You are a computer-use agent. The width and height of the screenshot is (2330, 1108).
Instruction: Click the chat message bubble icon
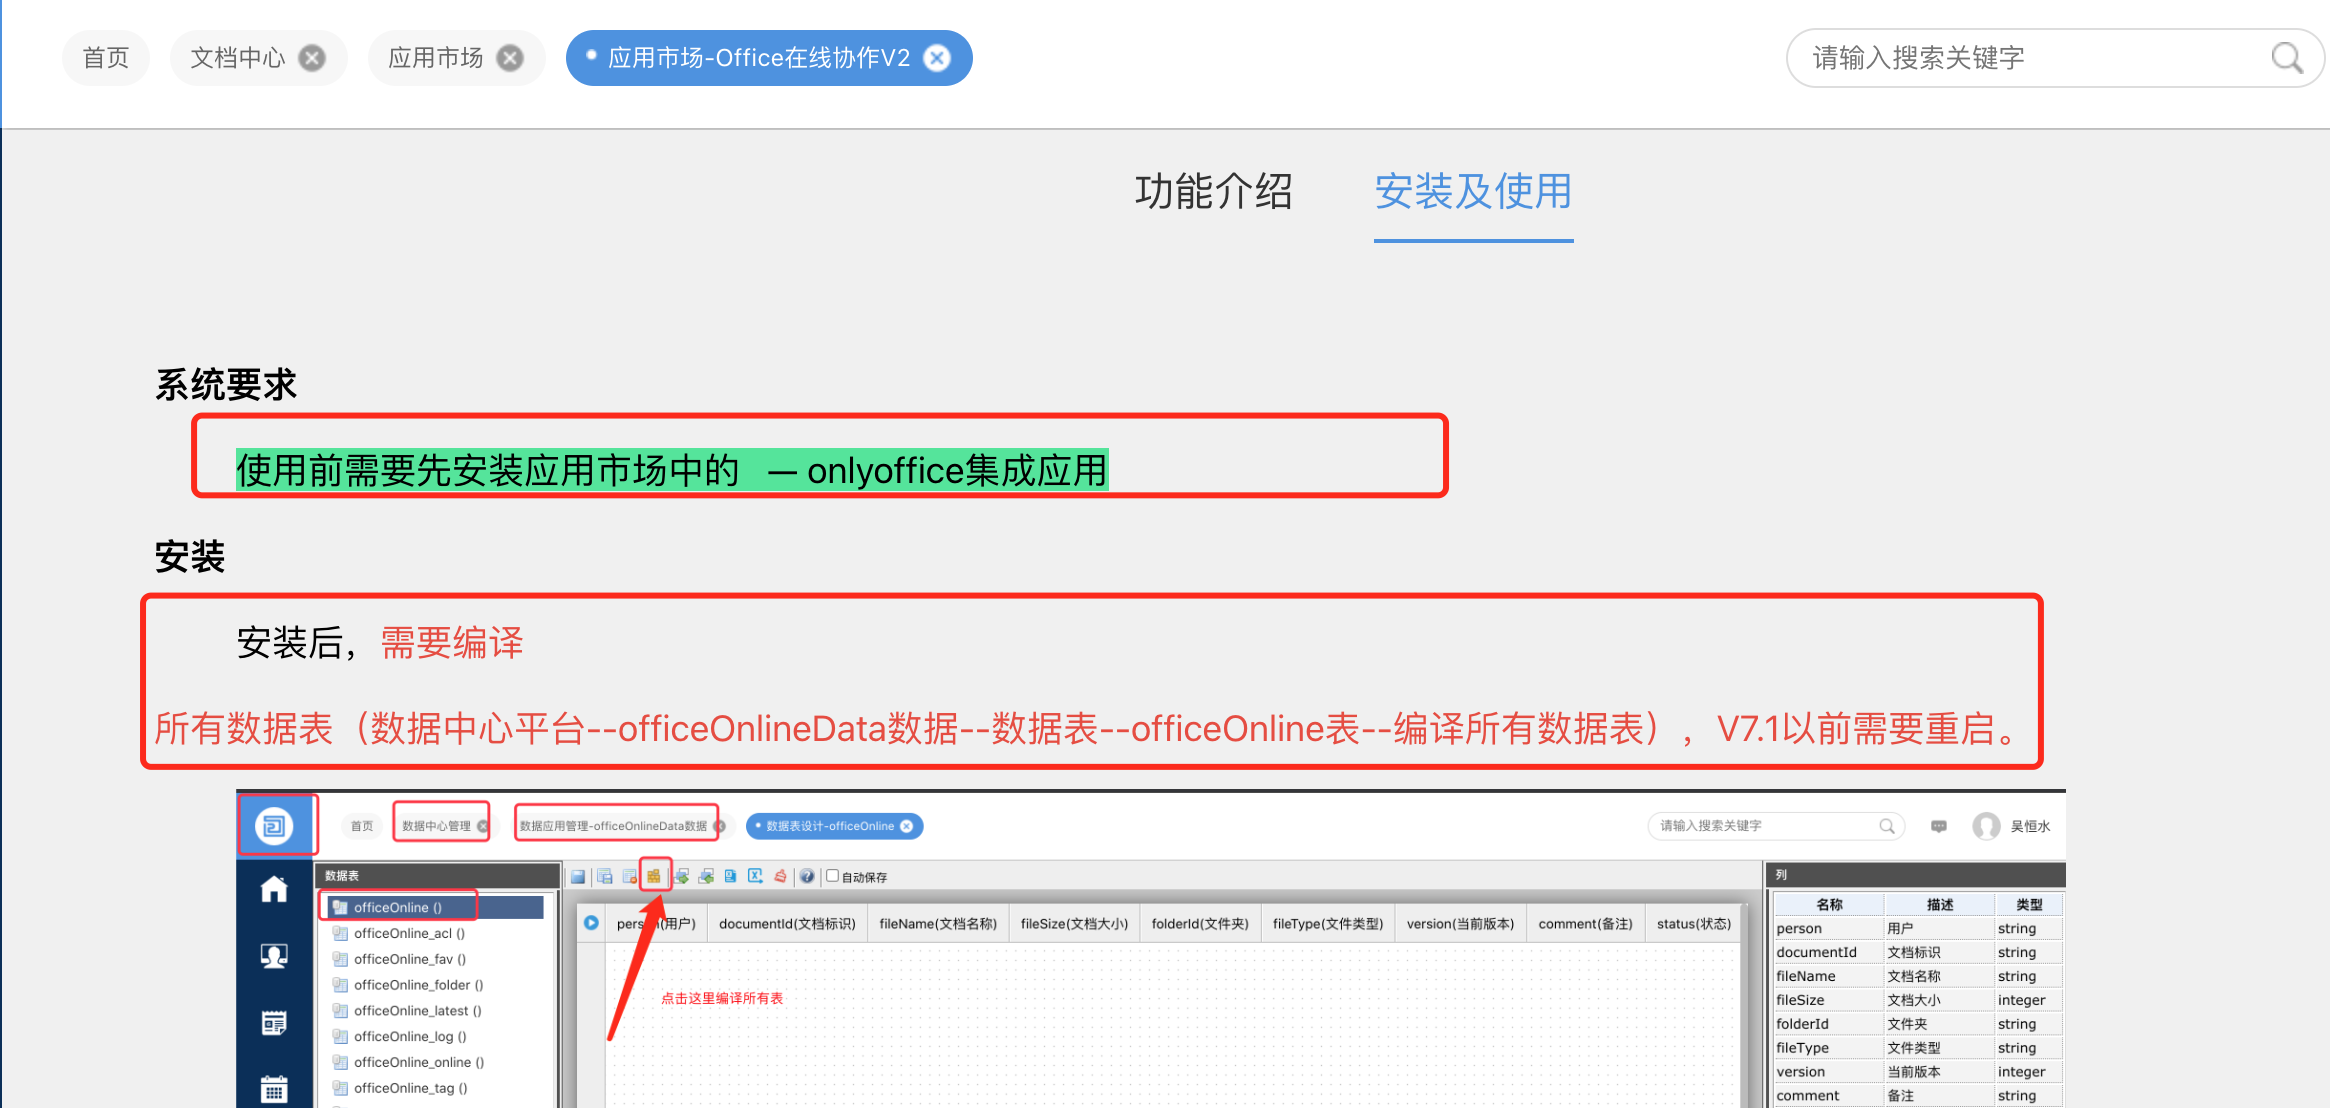coord(1938,826)
